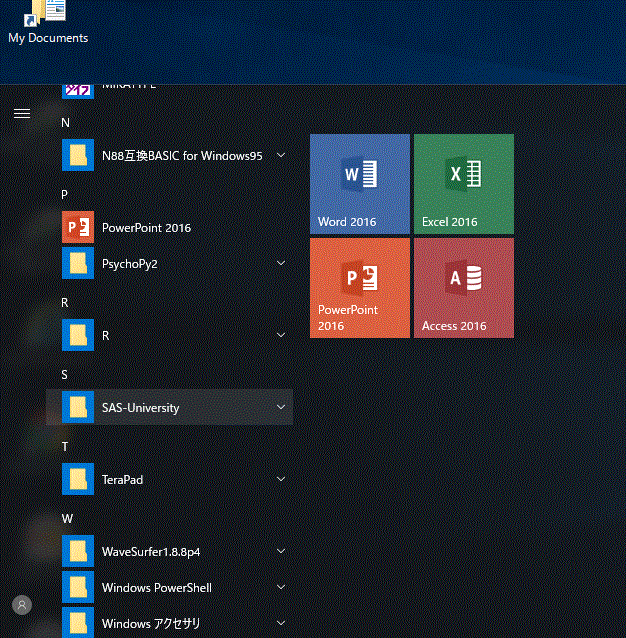Image resolution: width=626 pixels, height=638 pixels.
Task: Expand the Windows PowerShell chevron
Action: point(281,587)
